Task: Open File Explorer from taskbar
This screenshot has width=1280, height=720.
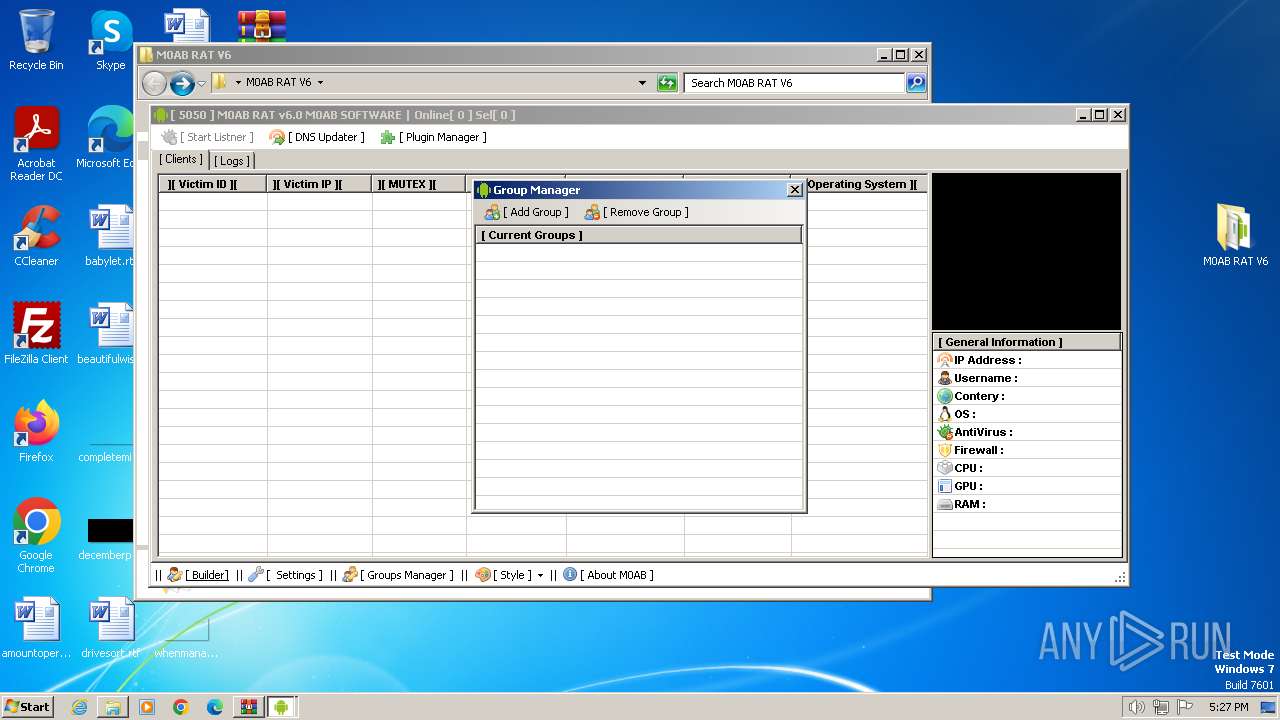Action: pos(113,707)
